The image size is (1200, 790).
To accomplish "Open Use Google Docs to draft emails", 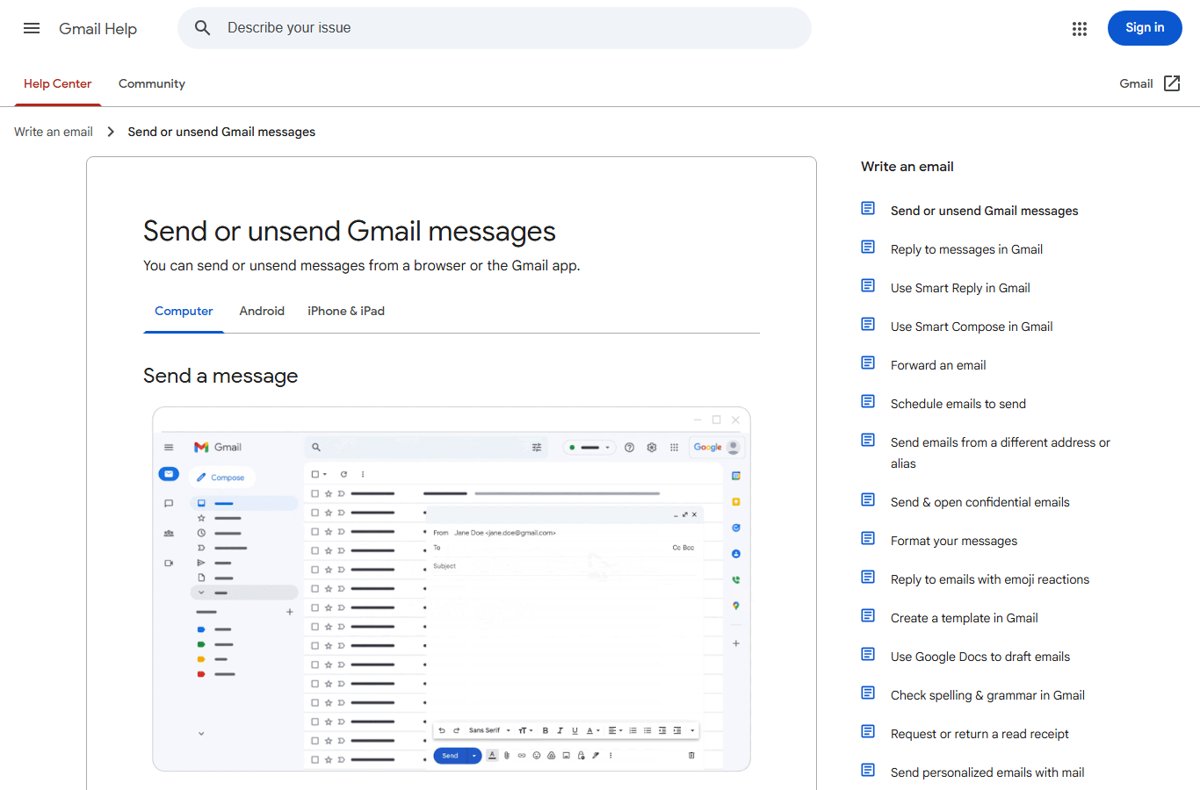I will (980, 657).
